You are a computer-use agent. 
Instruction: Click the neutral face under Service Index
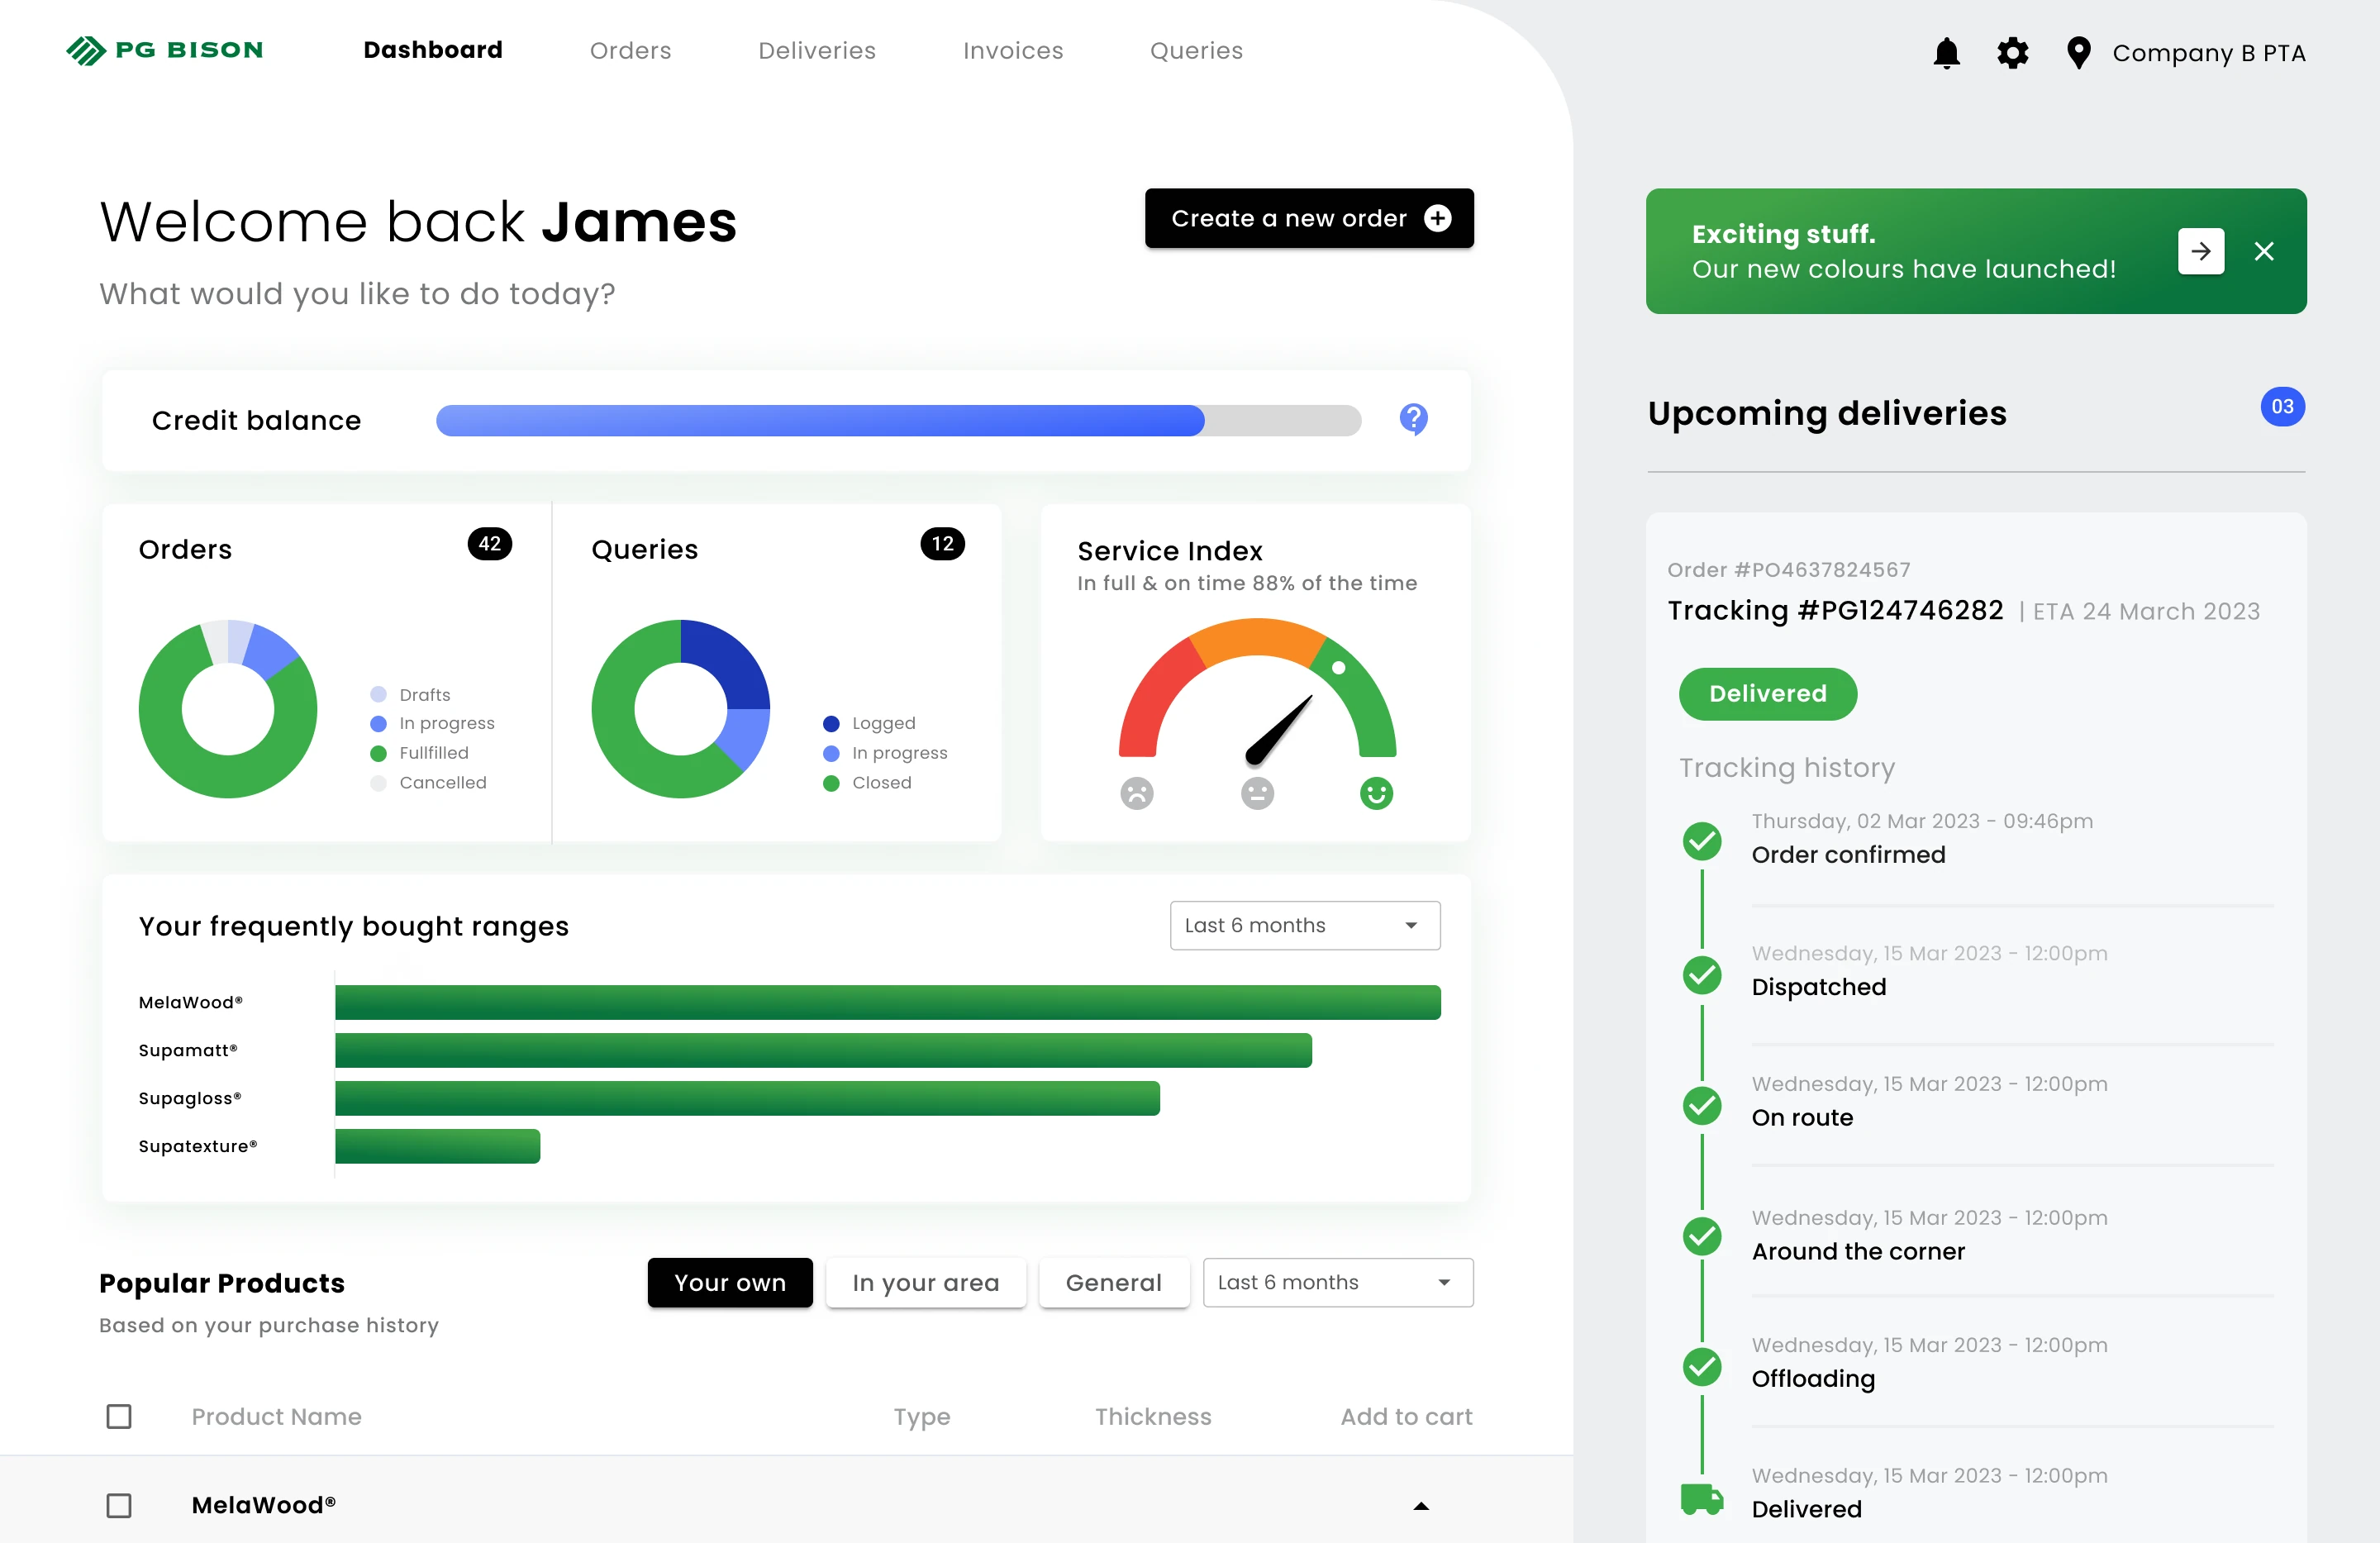1257,793
